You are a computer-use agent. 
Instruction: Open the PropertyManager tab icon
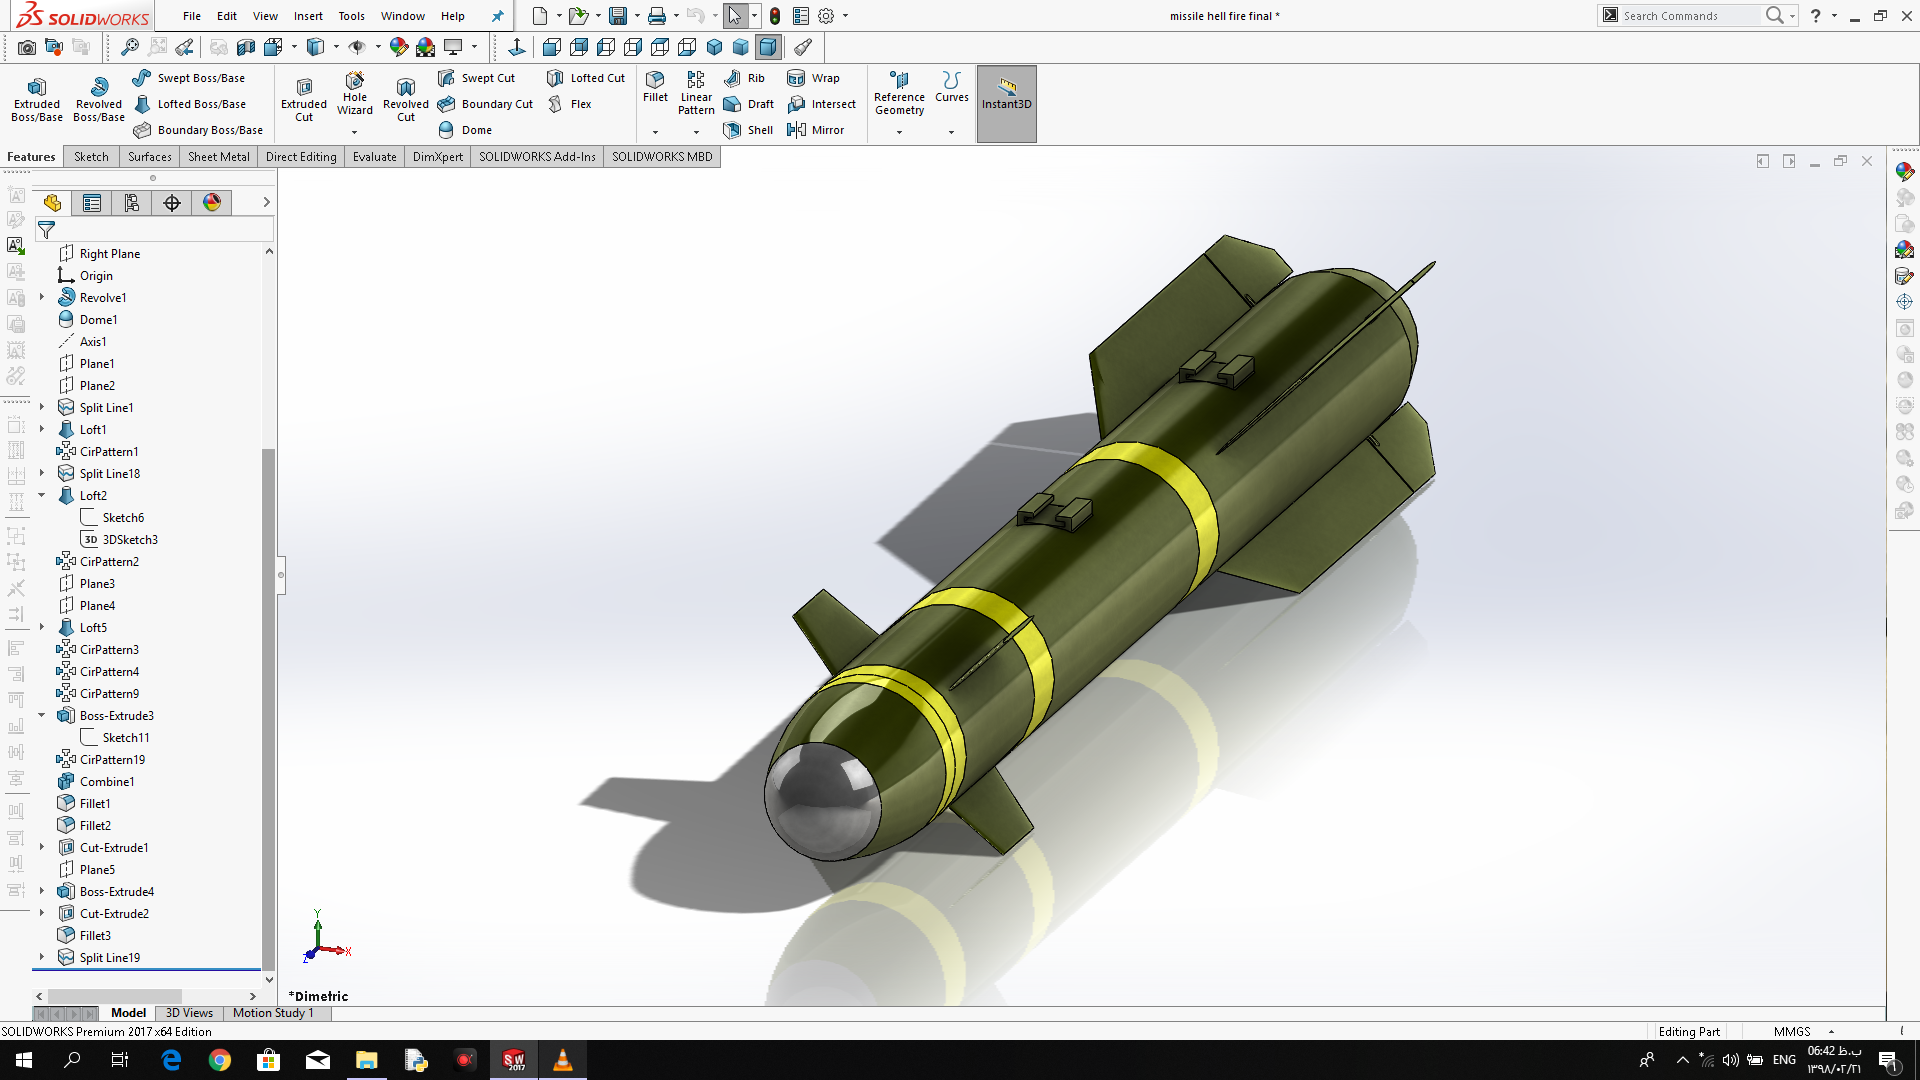pos(92,203)
